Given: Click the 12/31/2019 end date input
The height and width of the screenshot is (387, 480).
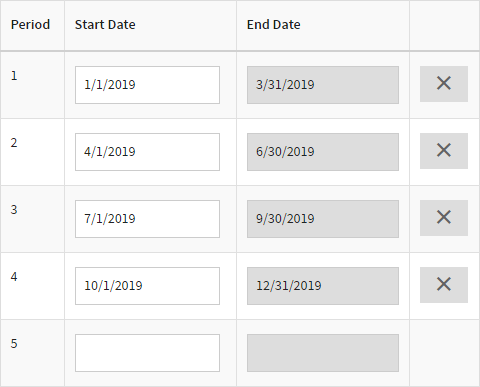Looking at the screenshot, I should coord(323,286).
